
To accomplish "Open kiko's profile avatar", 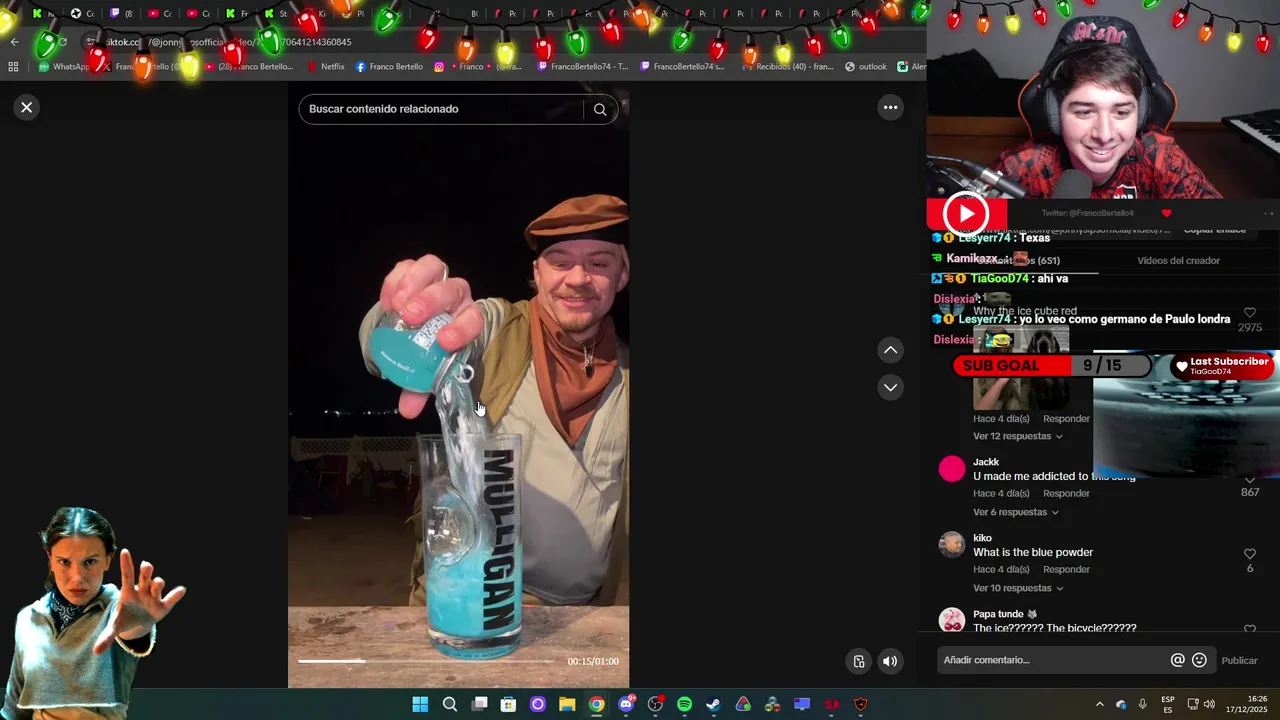I will tap(952, 544).
